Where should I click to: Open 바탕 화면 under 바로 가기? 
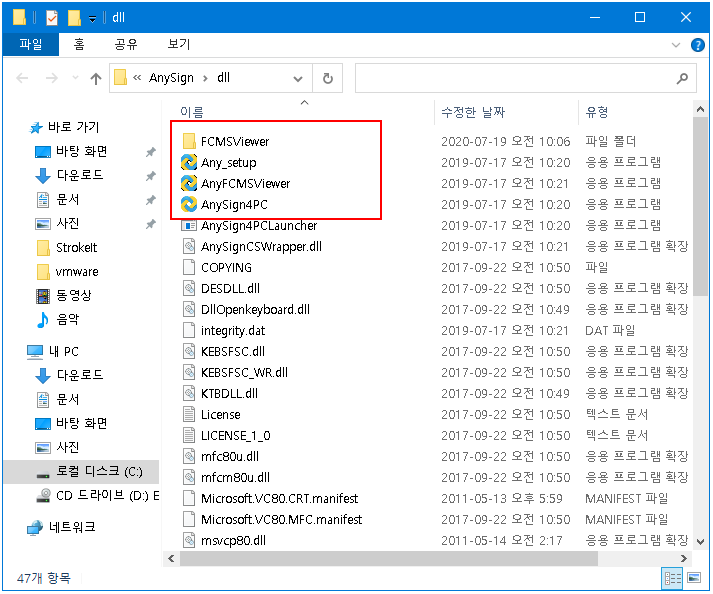click(82, 151)
